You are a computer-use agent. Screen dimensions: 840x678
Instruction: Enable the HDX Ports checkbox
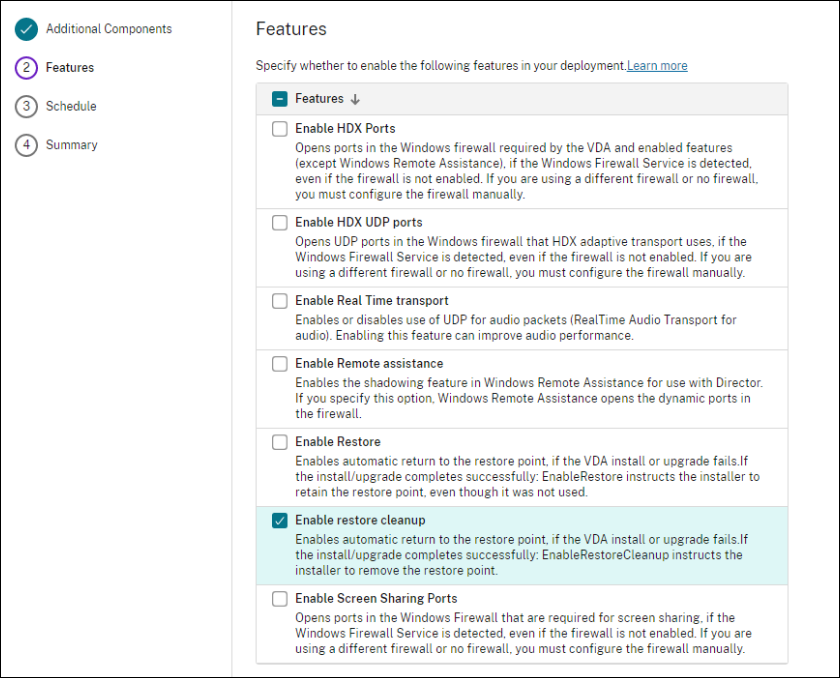[x=280, y=129]
